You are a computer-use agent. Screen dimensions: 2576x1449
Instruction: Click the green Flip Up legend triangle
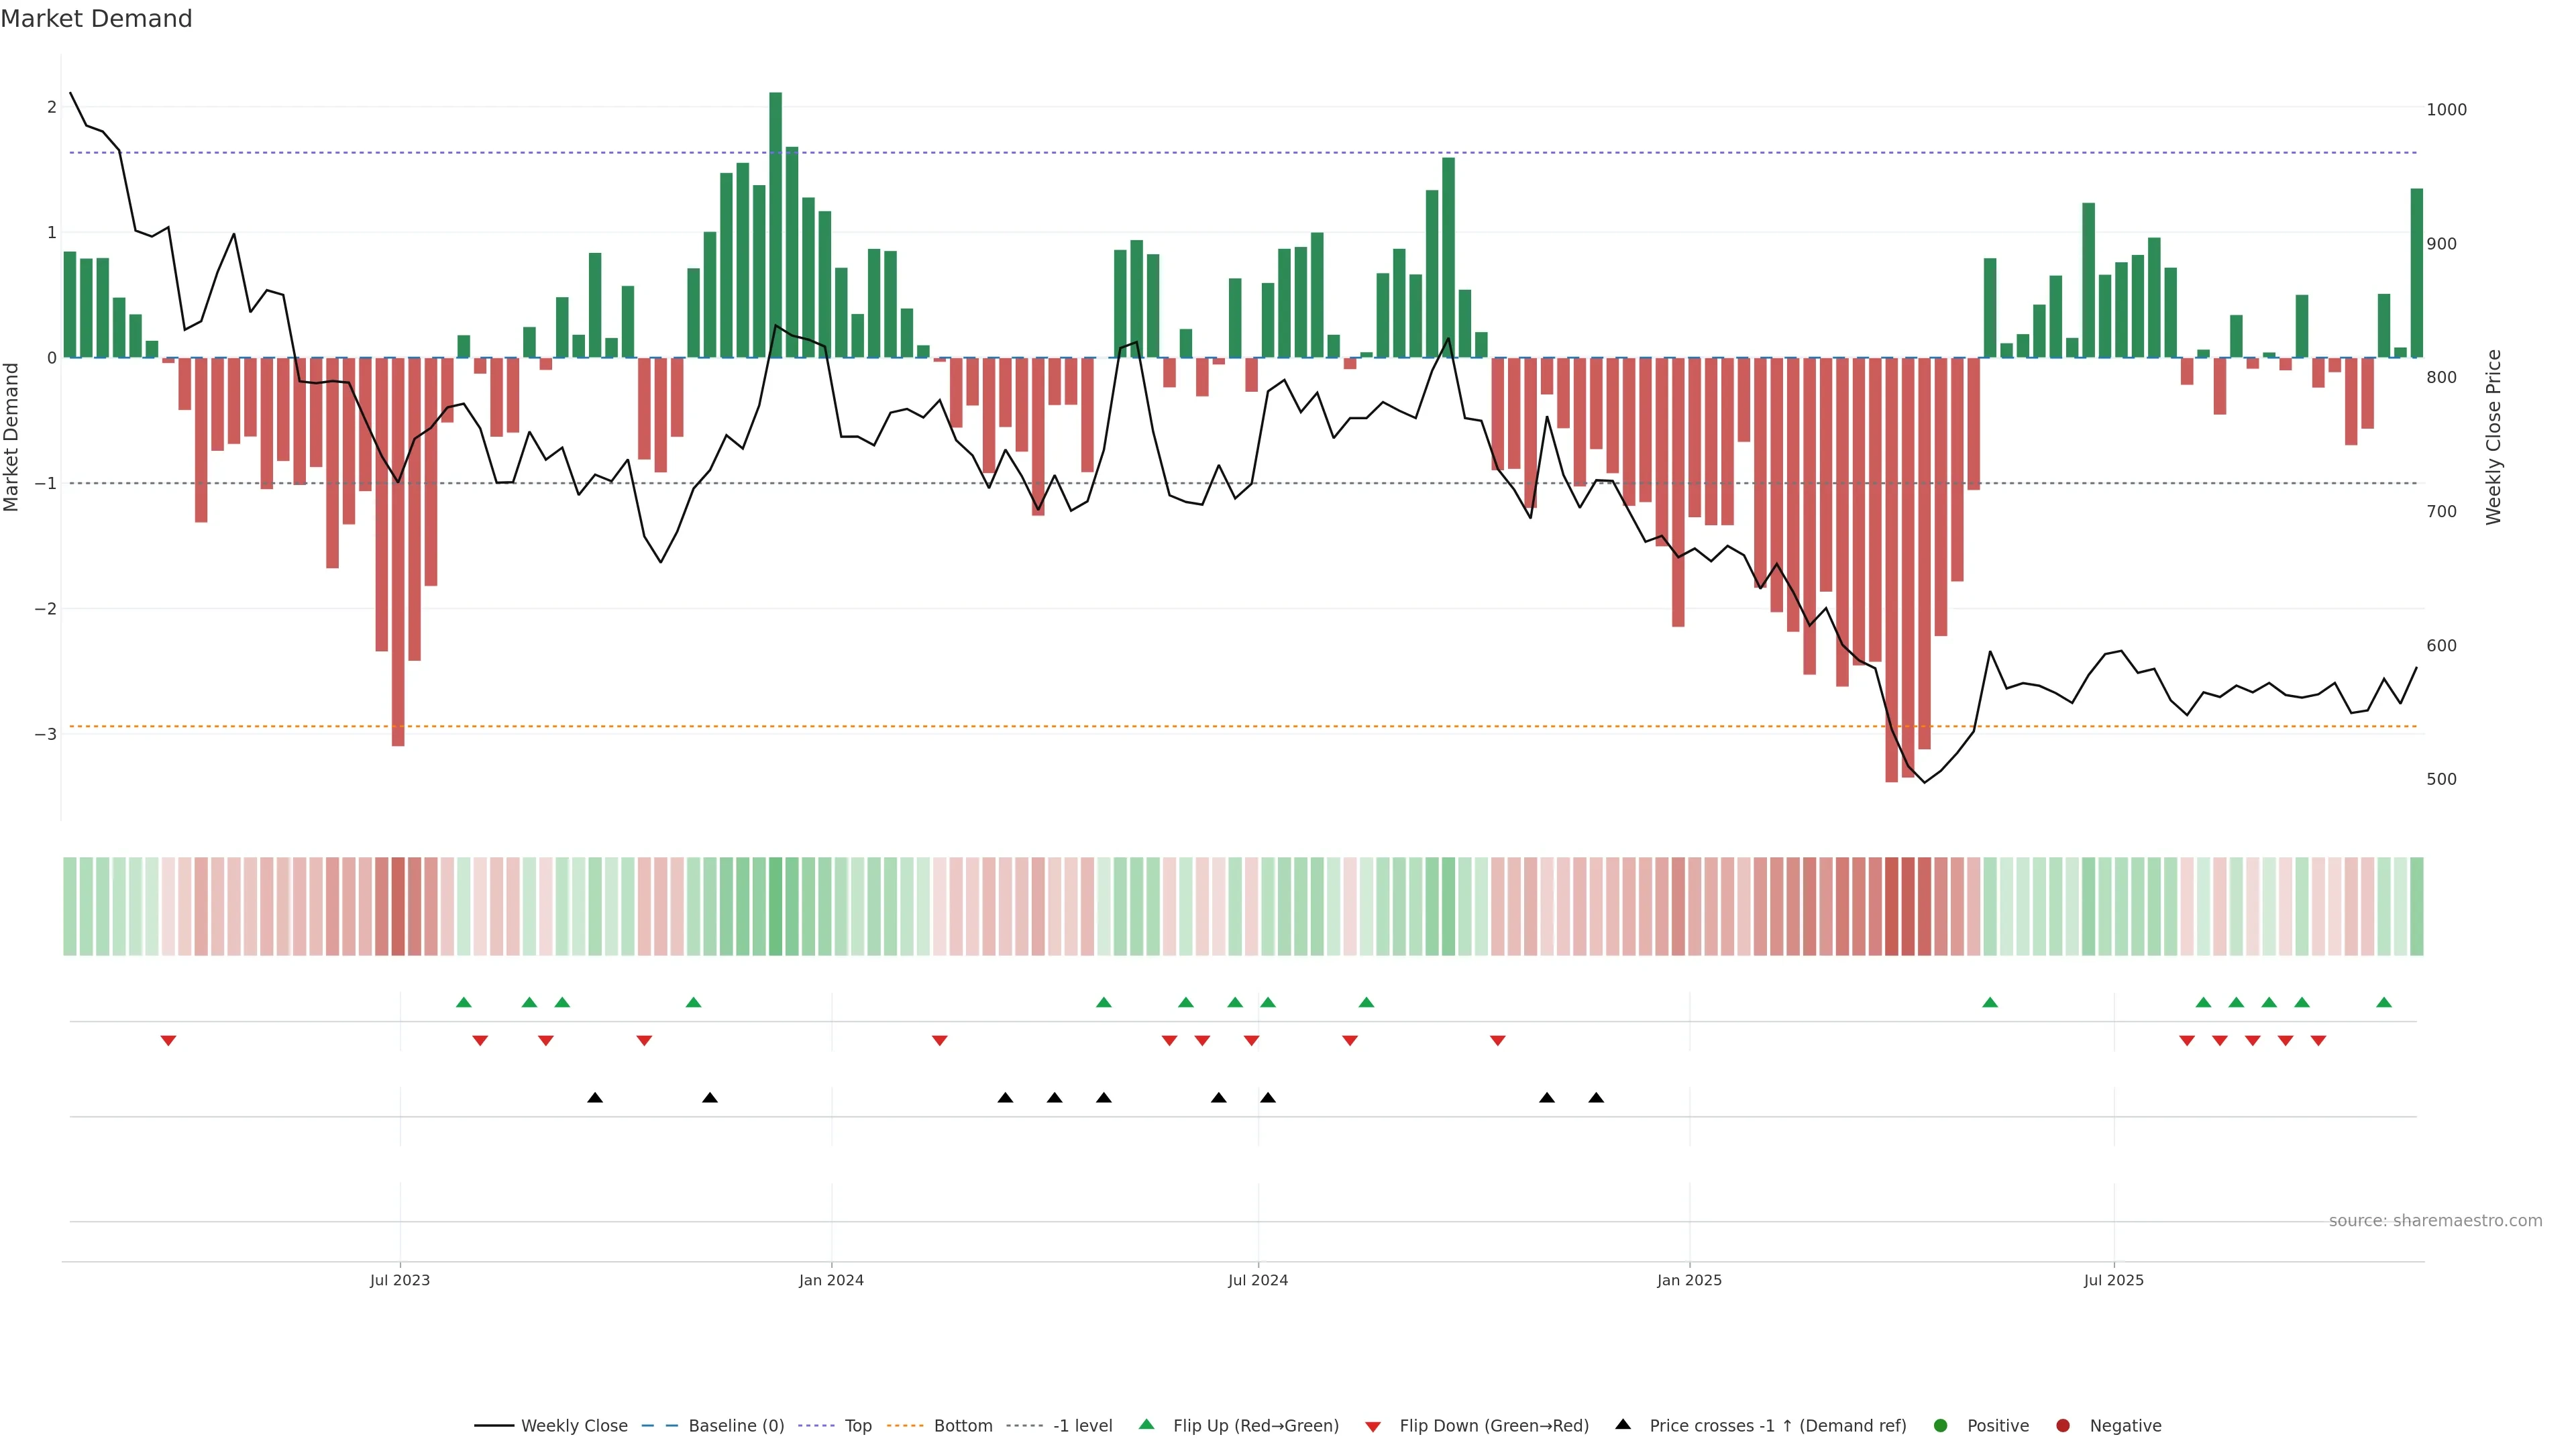tap(1146, 1424)
